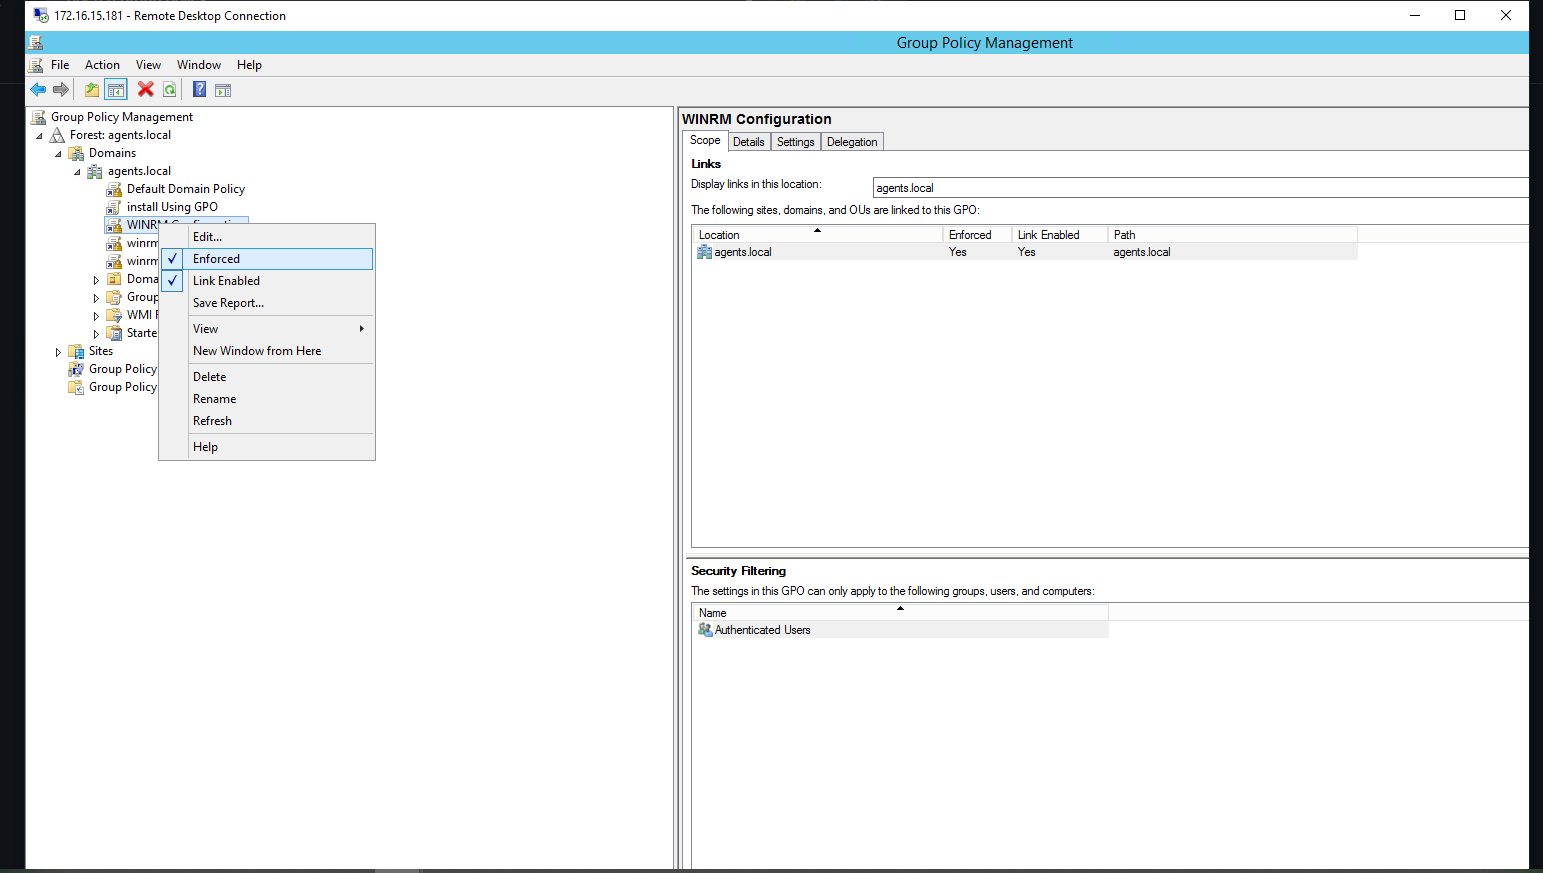Collapse the agents.local domain node
Image resolution: width=1543 pixels, height=873 pixels.
pyautogui.click(x=77, y=172)
